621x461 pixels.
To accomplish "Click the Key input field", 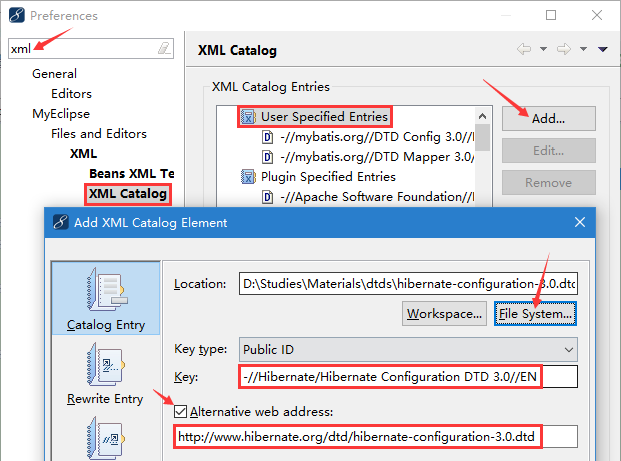I will coord(408,377).
